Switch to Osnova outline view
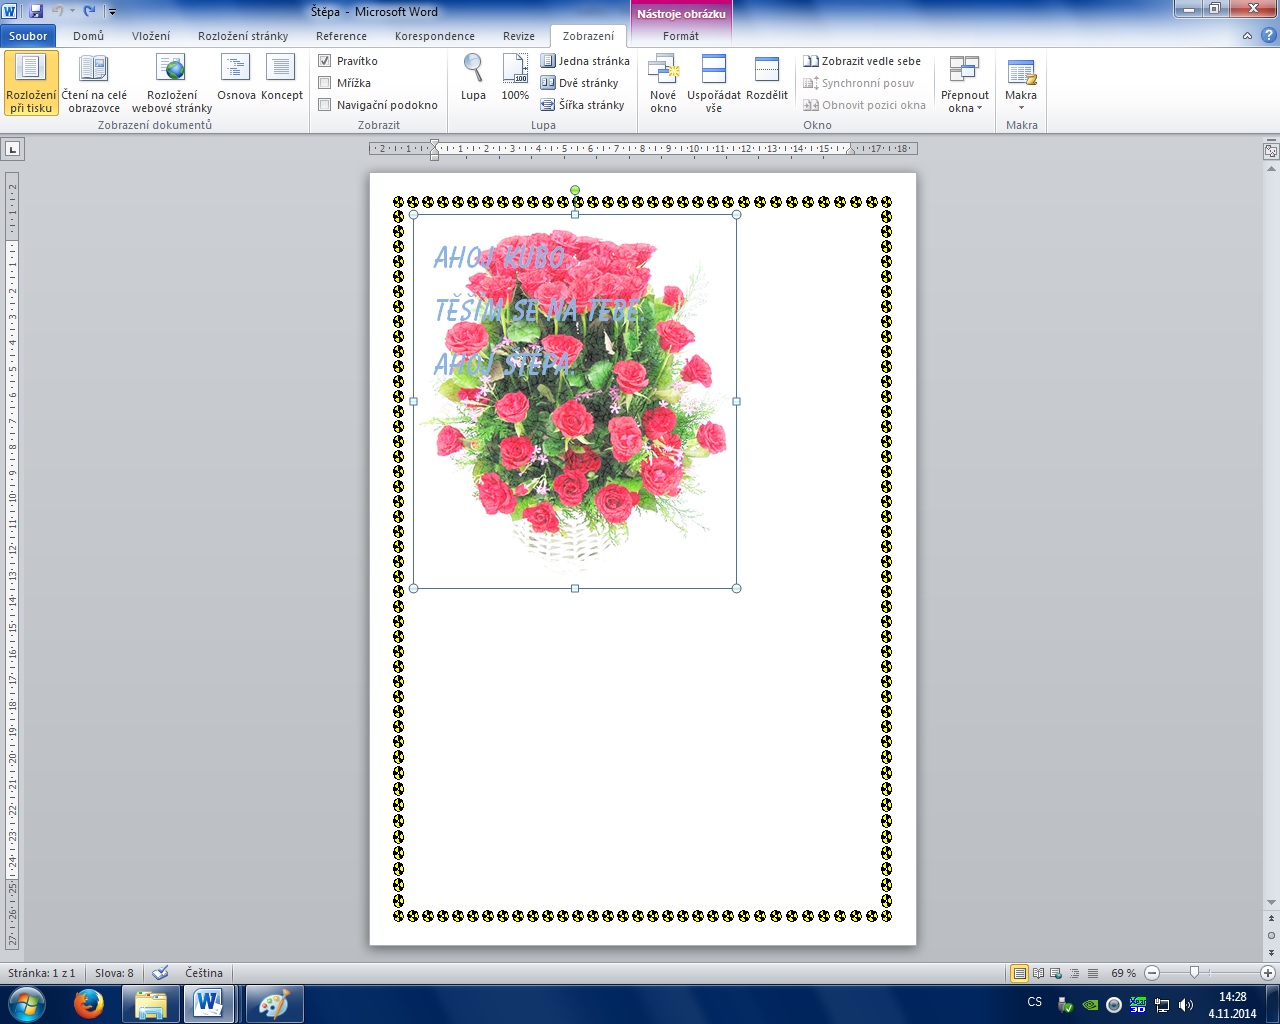 pyautogui.click(x=236, y=78)
